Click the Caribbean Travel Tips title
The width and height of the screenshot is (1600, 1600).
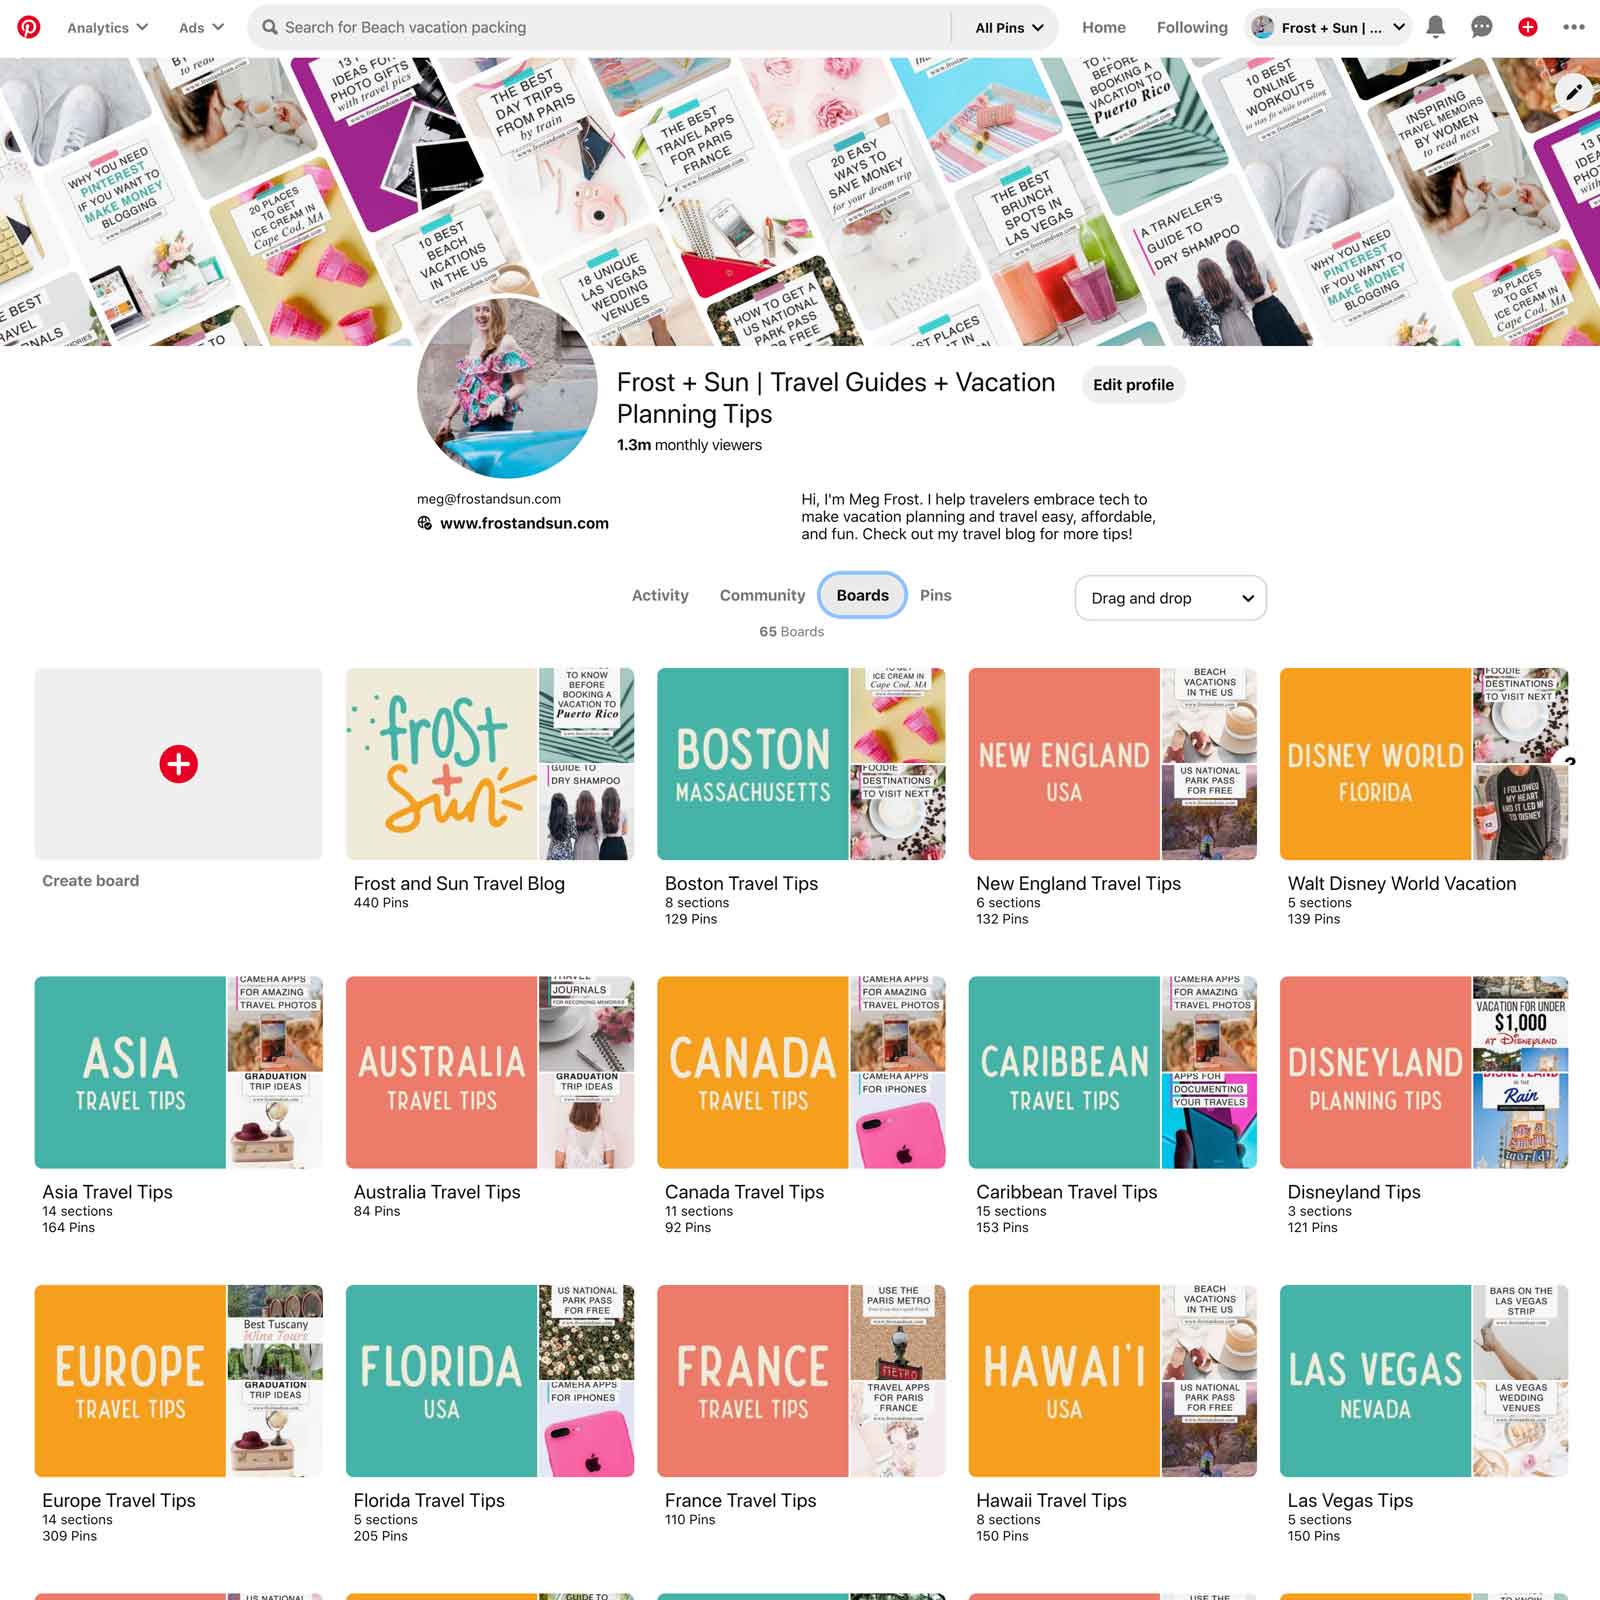(1066, 1192)
